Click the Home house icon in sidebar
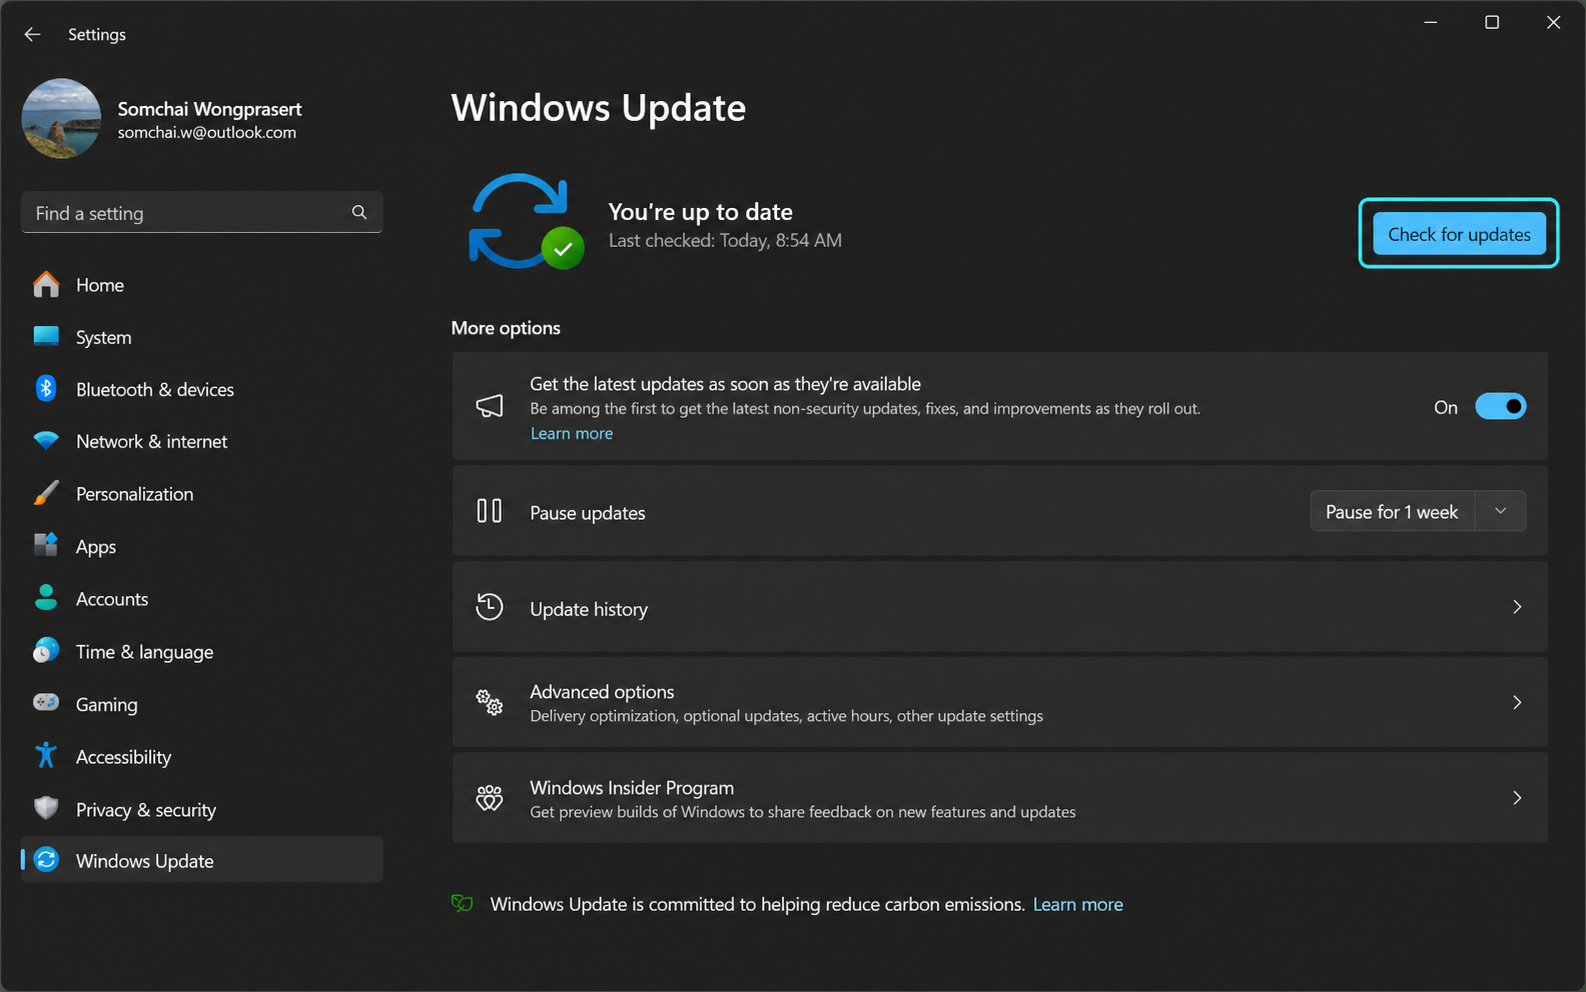 (x=46, y=285)
